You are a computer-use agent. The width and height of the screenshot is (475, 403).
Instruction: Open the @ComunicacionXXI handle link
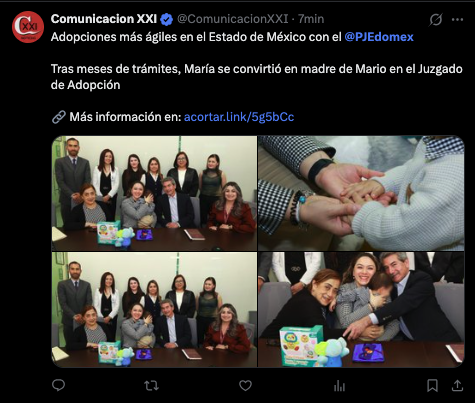pos(232,19)
